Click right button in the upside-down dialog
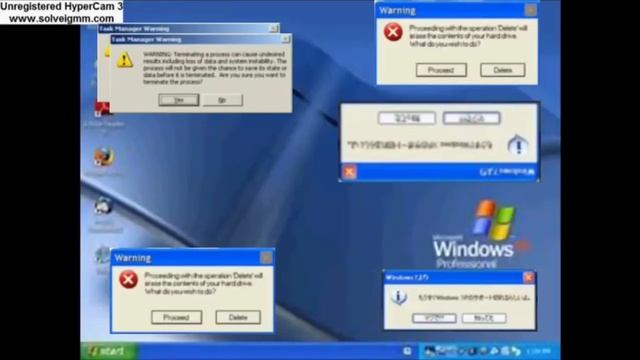The image size is (640, 360). click(x=471, y=118)
